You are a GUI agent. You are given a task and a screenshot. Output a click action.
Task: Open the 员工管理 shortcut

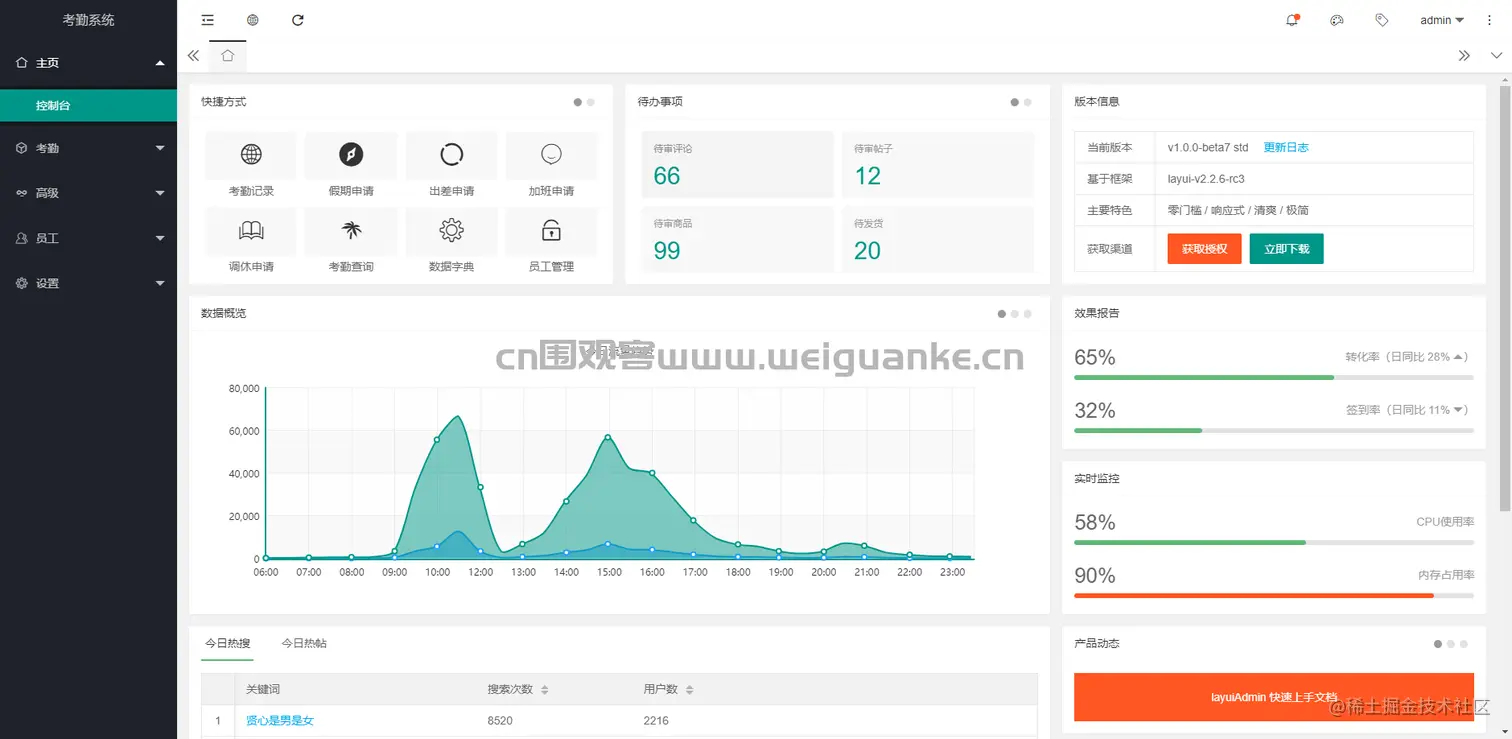click(x=551, y=241)
